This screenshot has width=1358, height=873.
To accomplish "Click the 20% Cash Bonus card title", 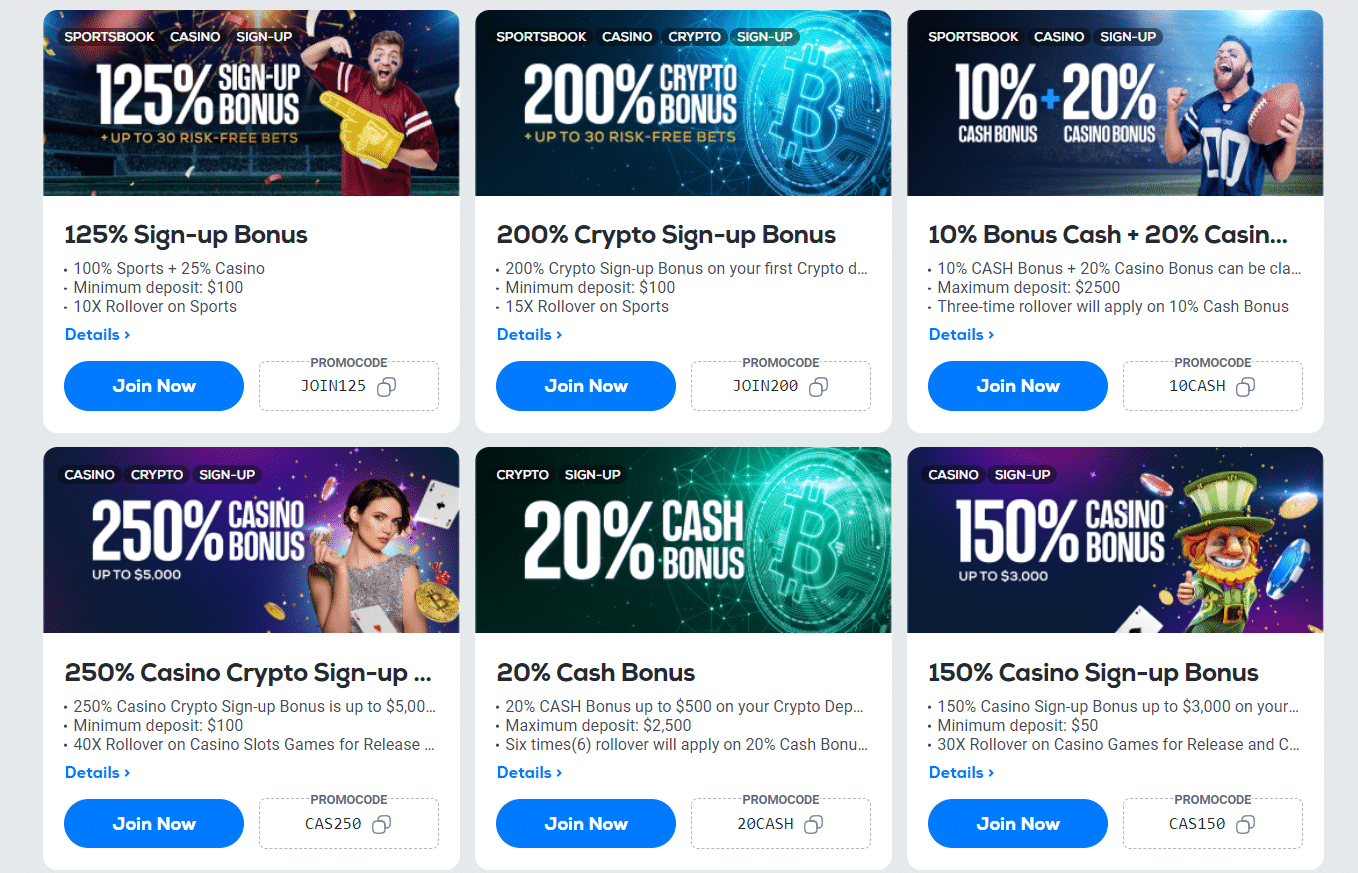I will coord(596,673).
